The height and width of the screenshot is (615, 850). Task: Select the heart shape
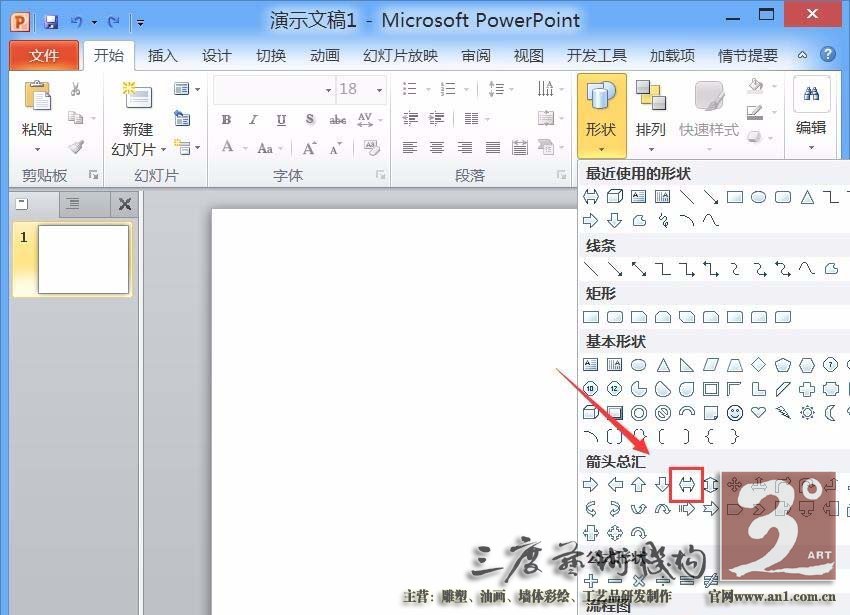tap(758, 413)
